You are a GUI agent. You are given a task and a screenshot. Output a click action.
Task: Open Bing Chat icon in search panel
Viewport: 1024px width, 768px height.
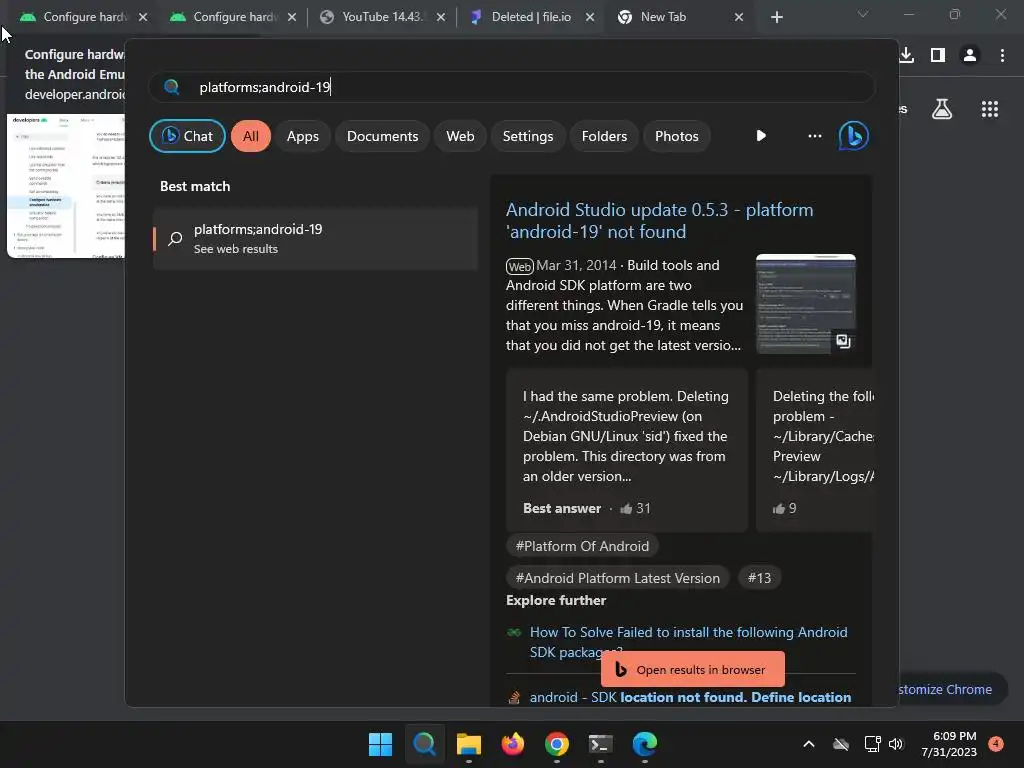pyautogui.click(x=854, y=136)
